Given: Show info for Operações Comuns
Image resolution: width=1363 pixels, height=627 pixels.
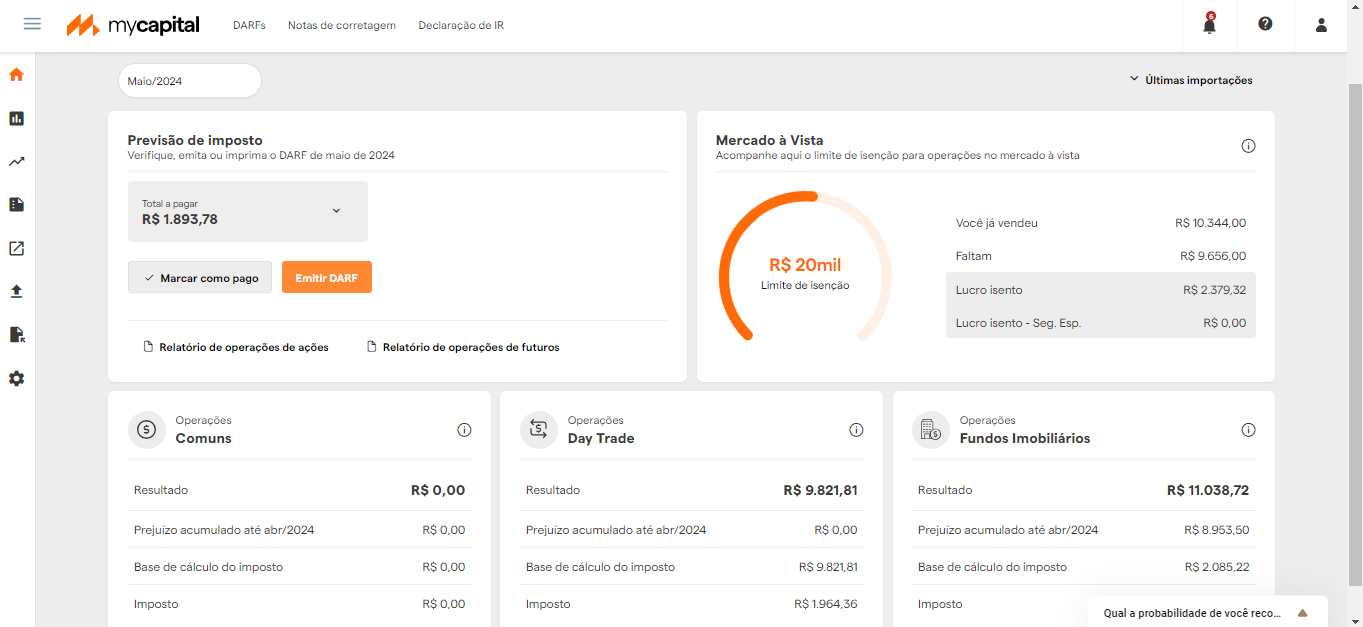Looking at the screenshot, I should click(x=464, y=430).
